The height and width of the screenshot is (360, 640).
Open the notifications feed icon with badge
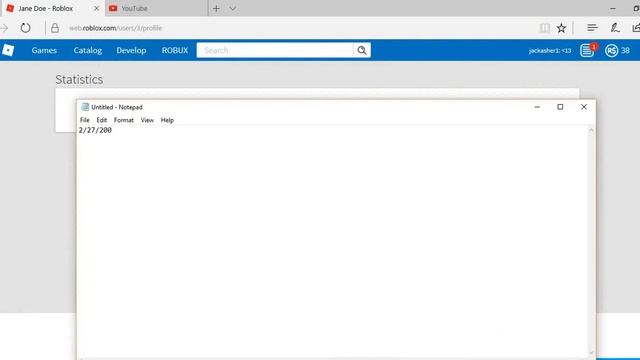click(x=588, y=50)
